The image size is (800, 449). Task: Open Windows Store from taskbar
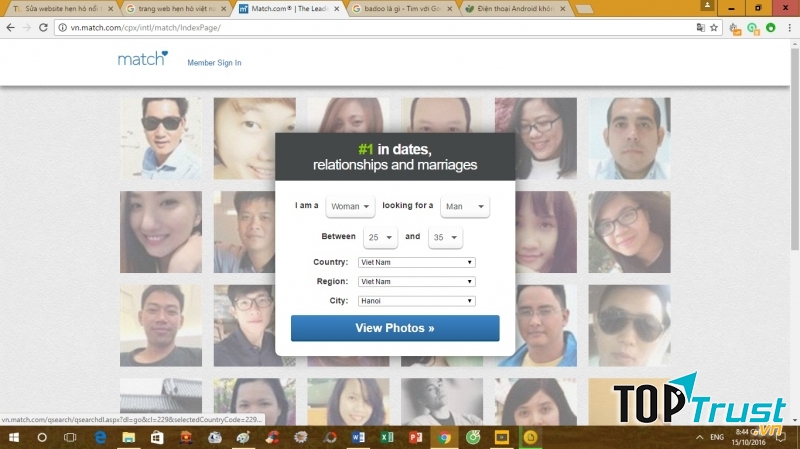[x=157, y=437]
